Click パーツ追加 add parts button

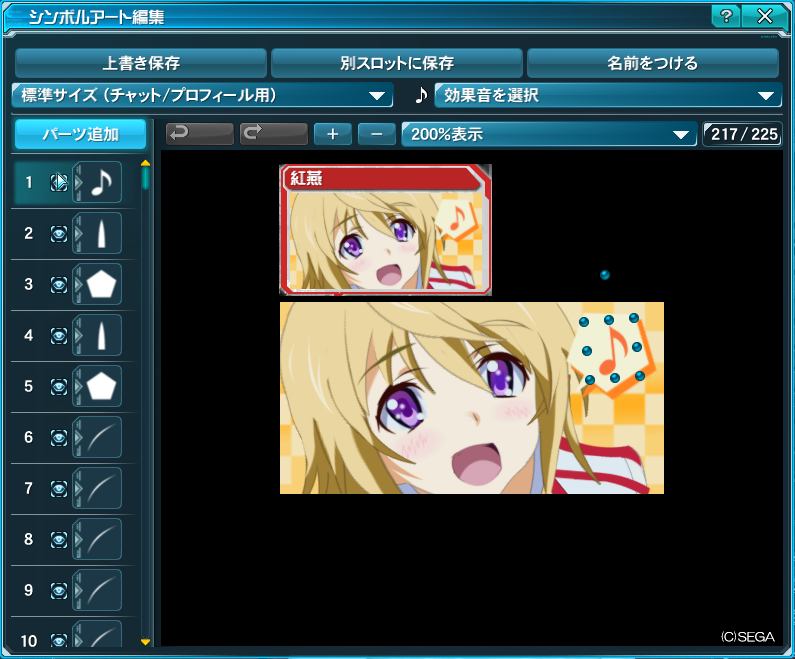click(x=81, y=134)
